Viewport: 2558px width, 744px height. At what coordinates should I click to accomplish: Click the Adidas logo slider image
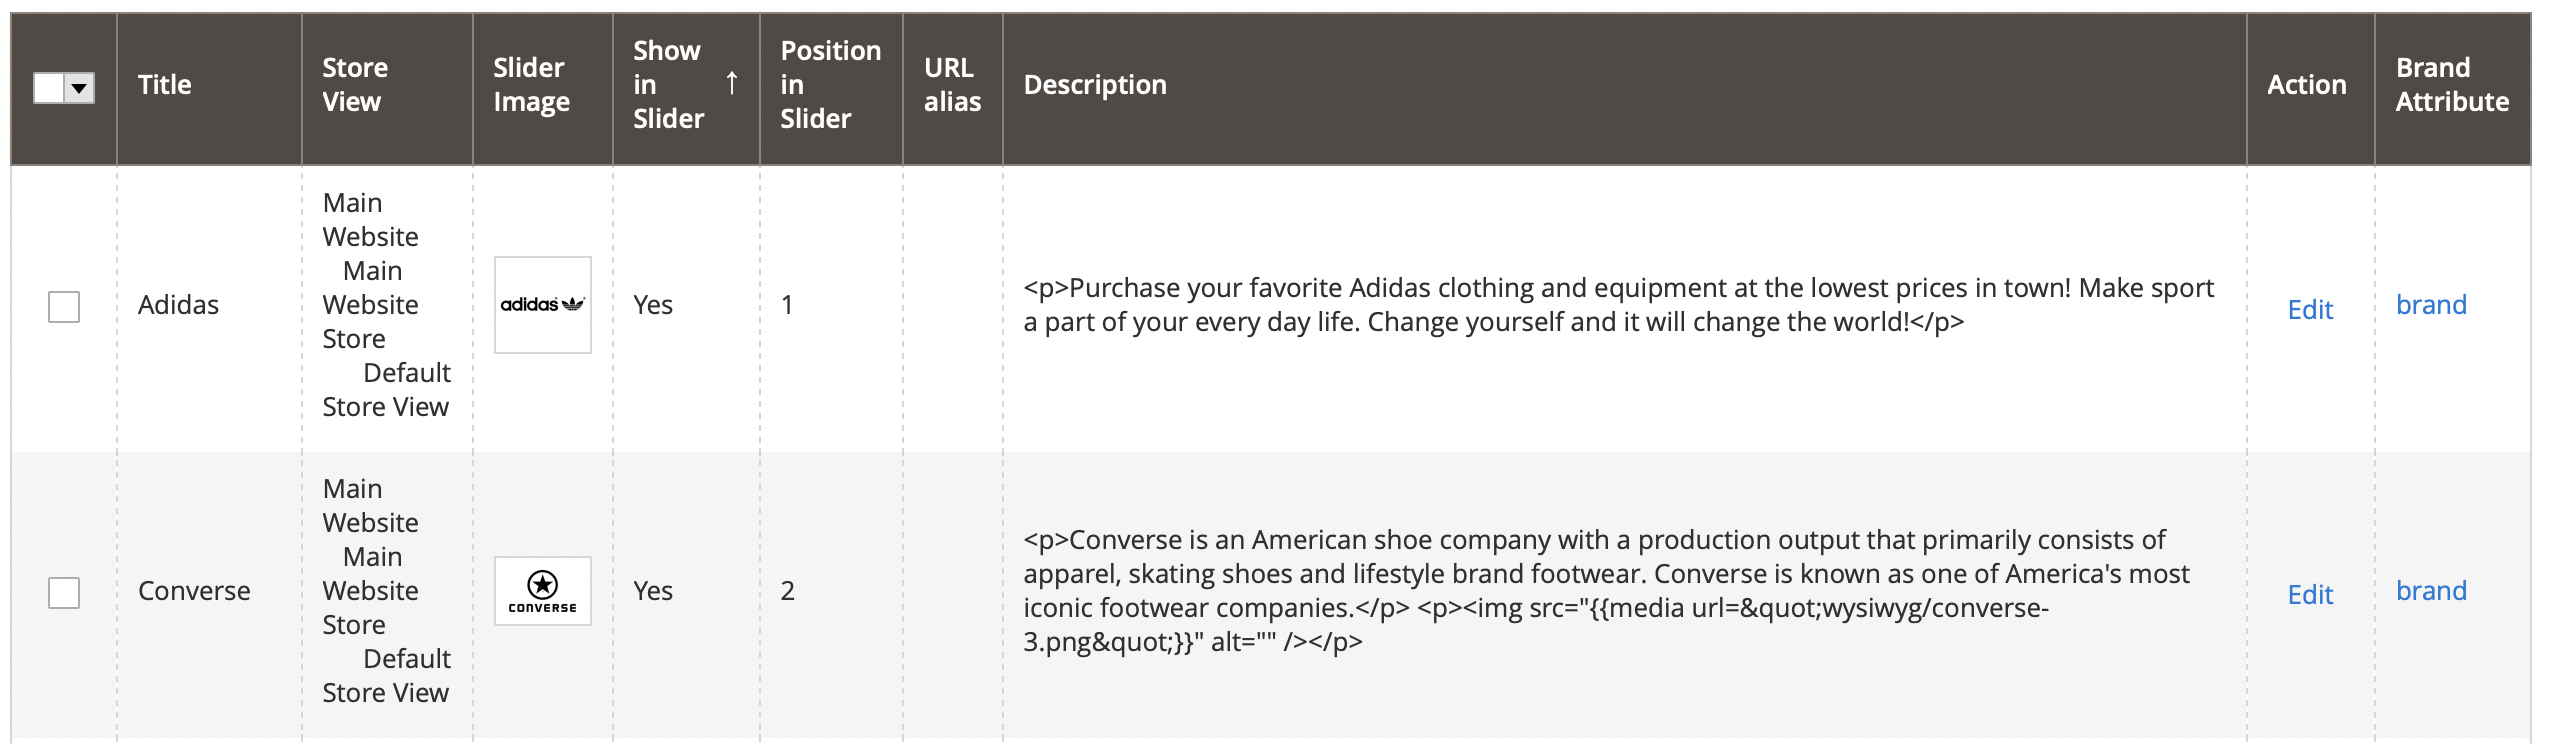coord(543,305)
